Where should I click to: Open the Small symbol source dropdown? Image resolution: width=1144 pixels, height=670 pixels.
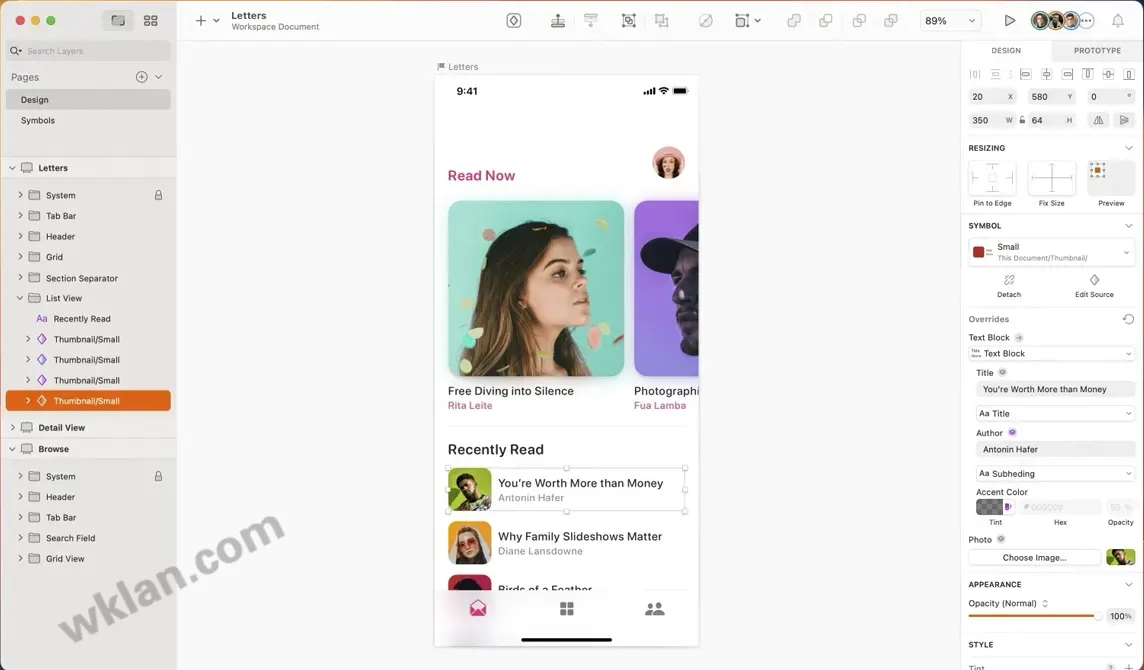coord(1051,253)
